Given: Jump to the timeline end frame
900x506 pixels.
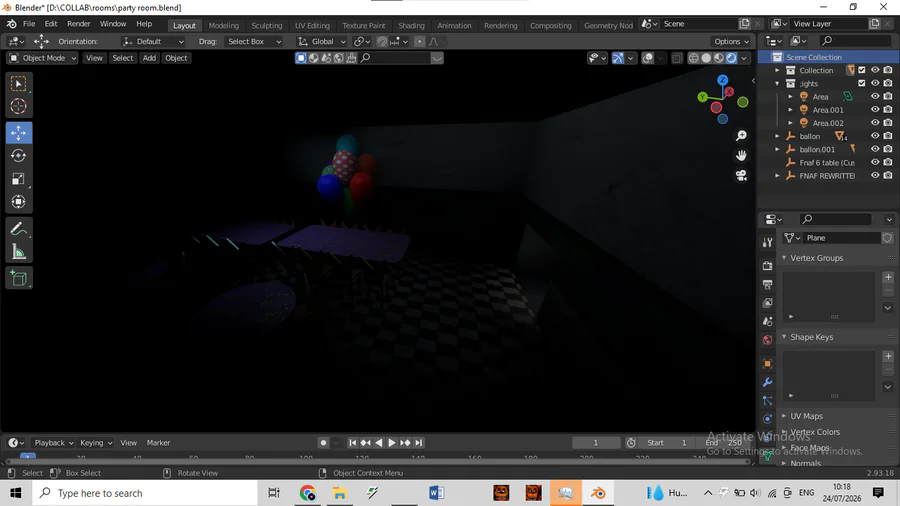Looking at the screenshot, I should (418, 443).
